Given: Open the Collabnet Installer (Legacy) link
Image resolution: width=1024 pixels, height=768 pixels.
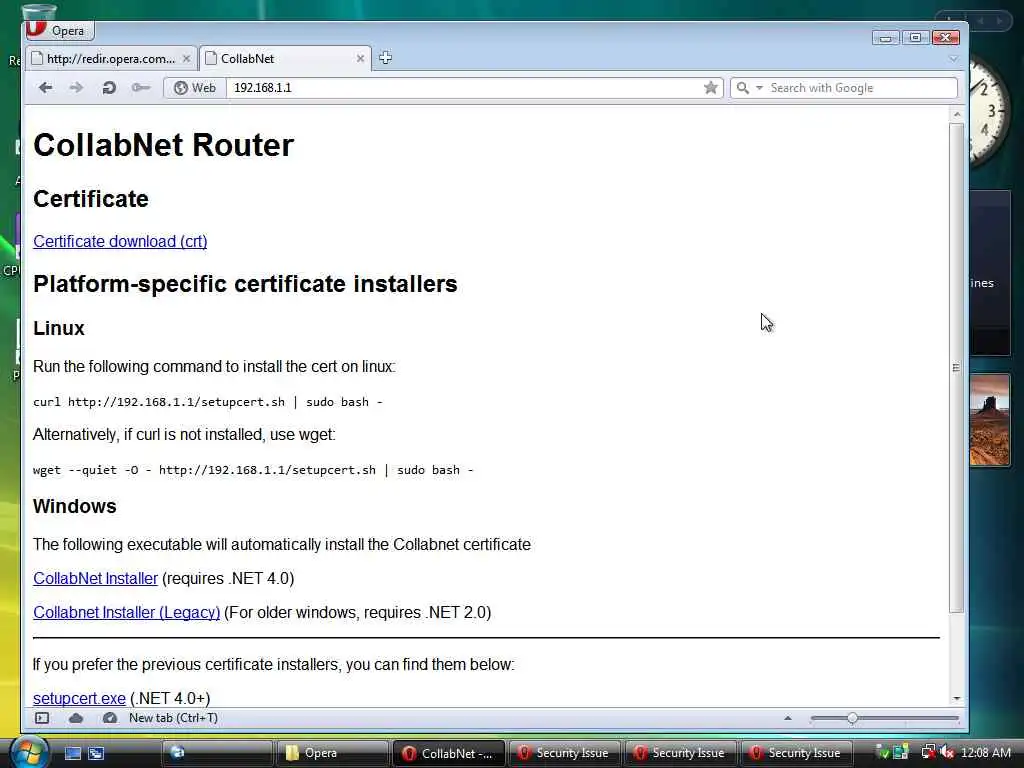Looking at the screenshot, I should click(x=127, y=612).
